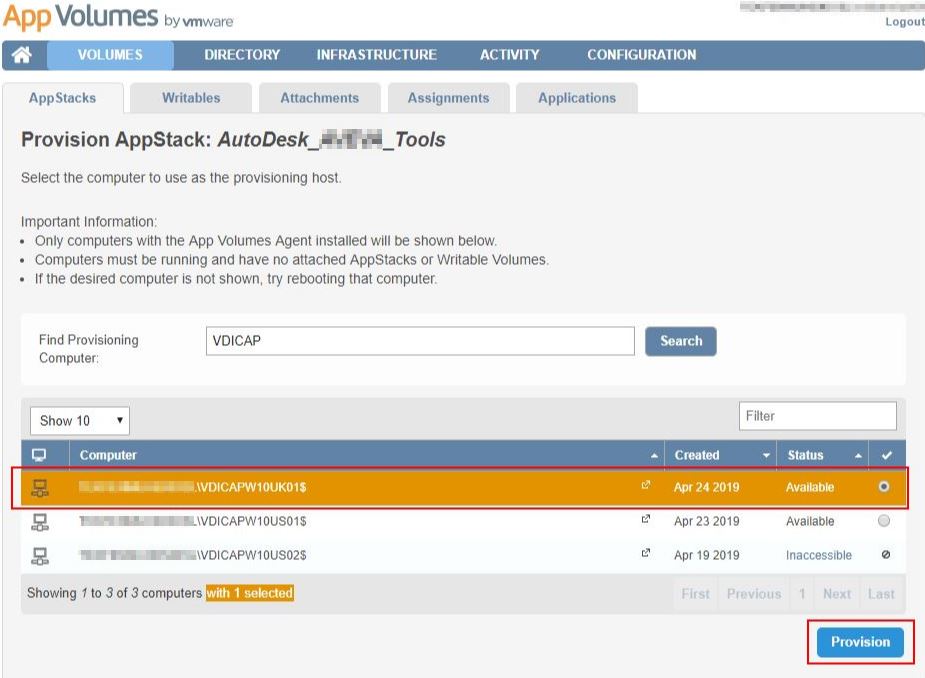Open external link icon for VDICAPW10US01$

pos(646,519)
